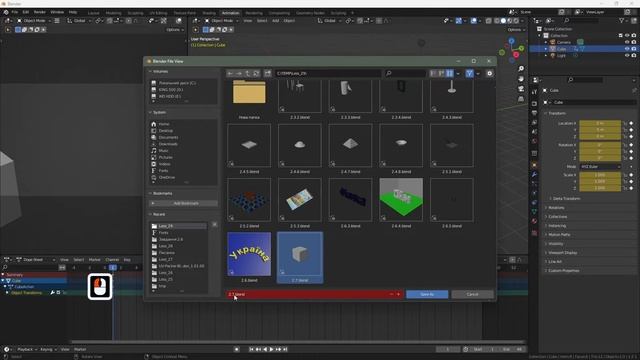
Task: Click the search field in the file browser
Action: pyautogui.click(x=405, y=73)
